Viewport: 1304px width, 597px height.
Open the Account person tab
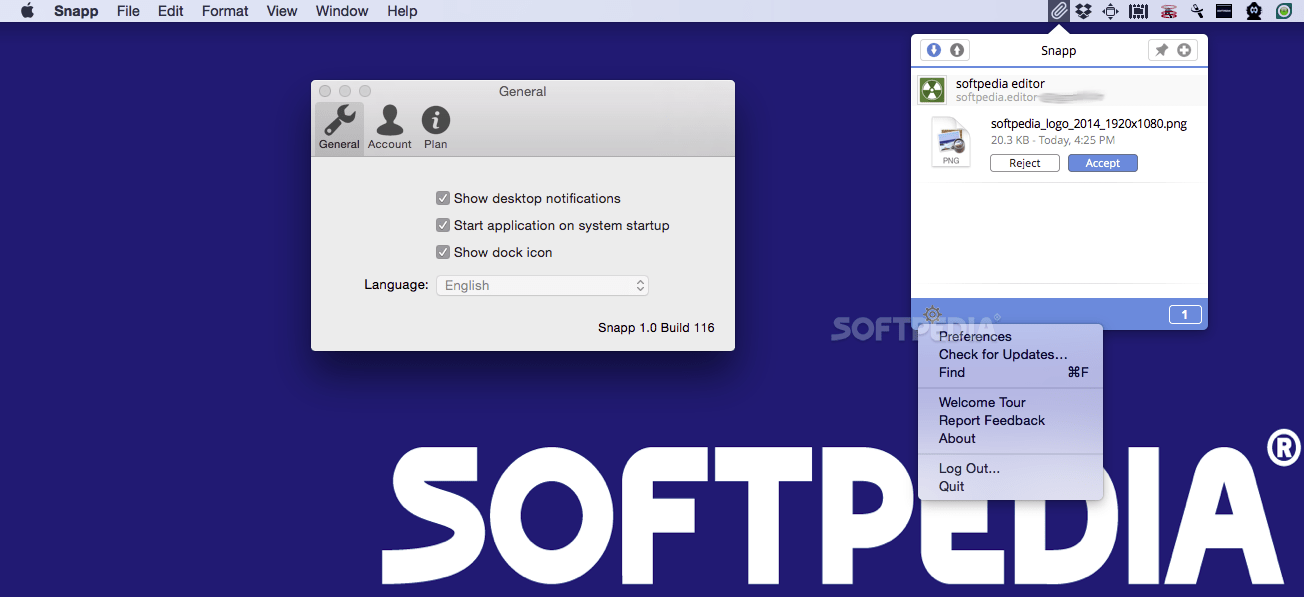tap(389, 127)
